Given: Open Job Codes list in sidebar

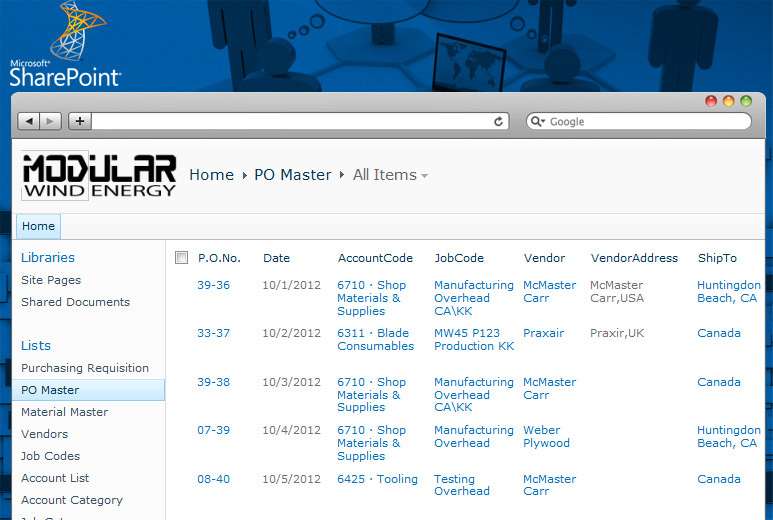Looking at the screenshot, I should (x=50, y=456).
